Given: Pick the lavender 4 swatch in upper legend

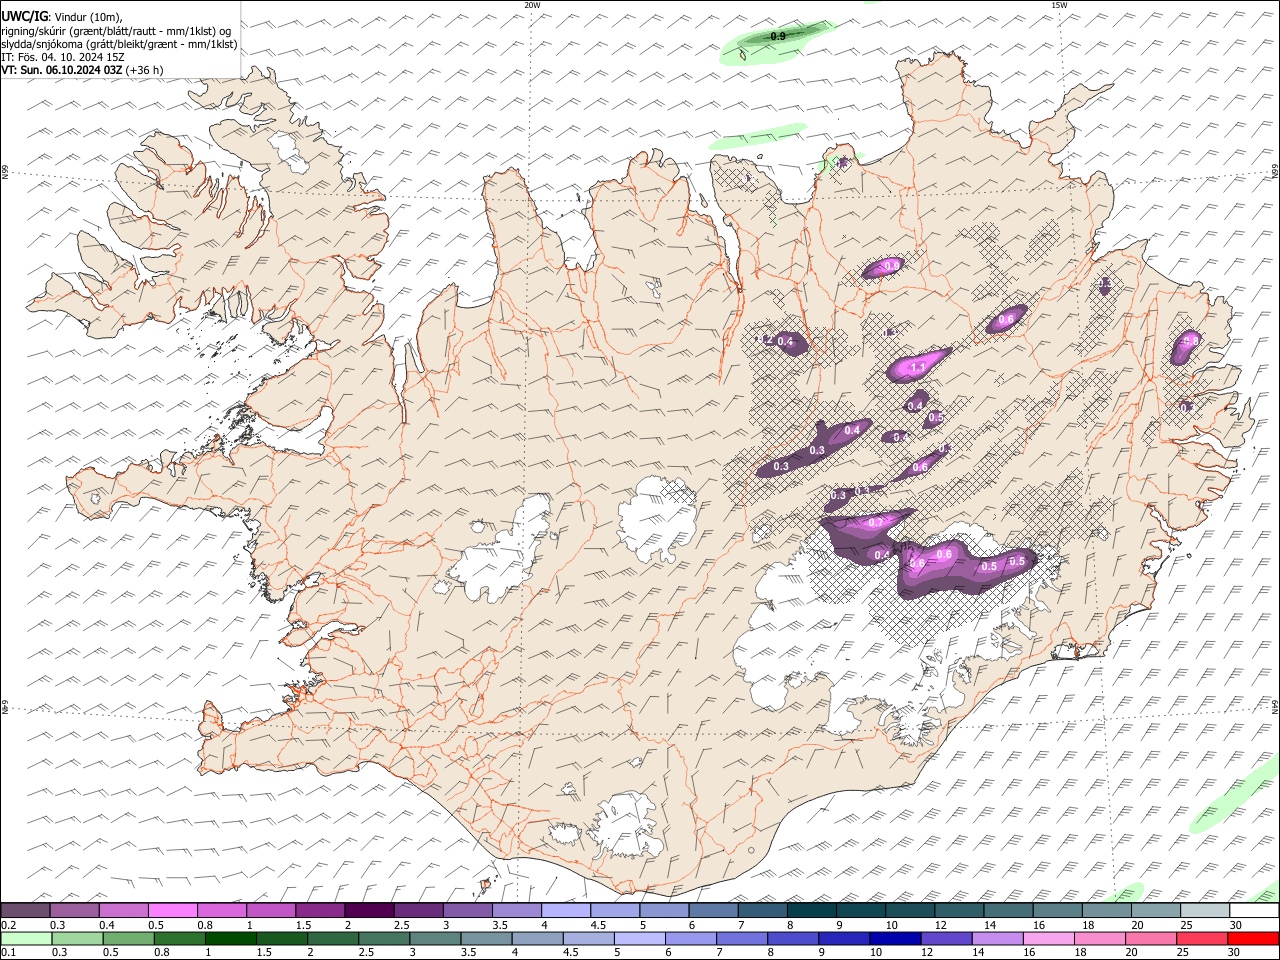Looking at the screenshot, I should pyautogui.click(x=565, y=911).
